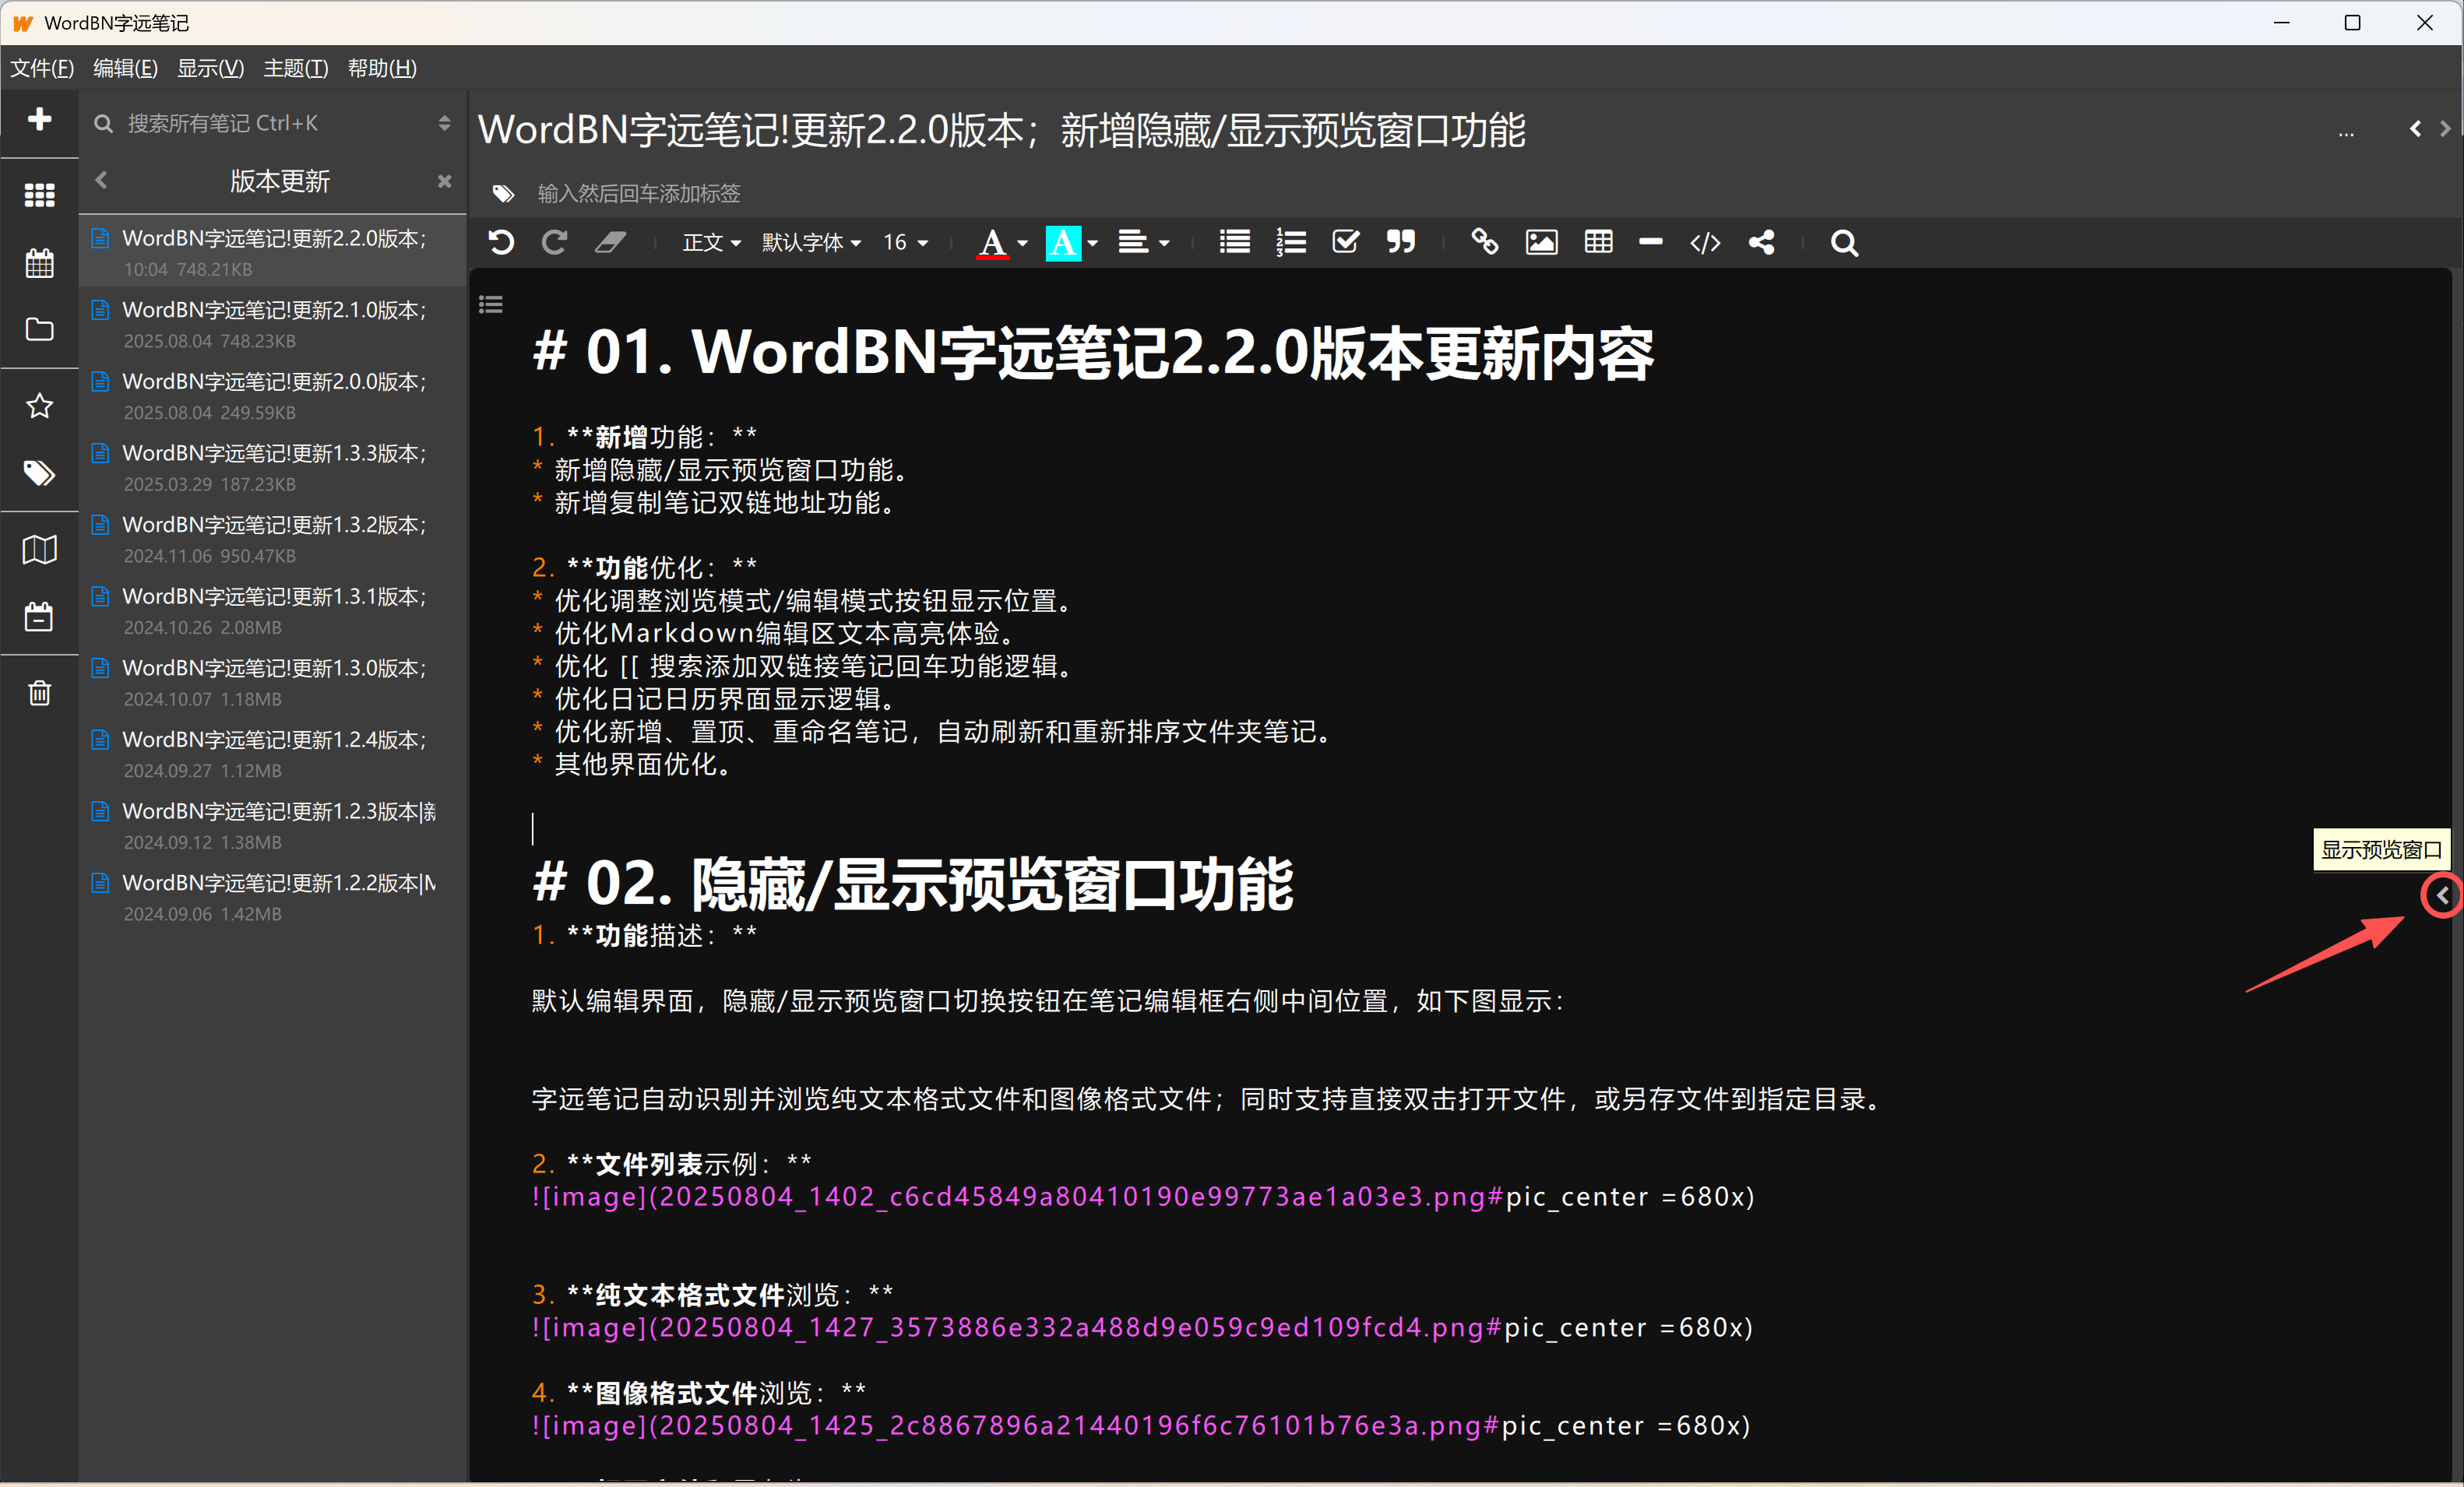2464x1487 pixels.
Task: Insert a code block
Action: (1705, 242)
